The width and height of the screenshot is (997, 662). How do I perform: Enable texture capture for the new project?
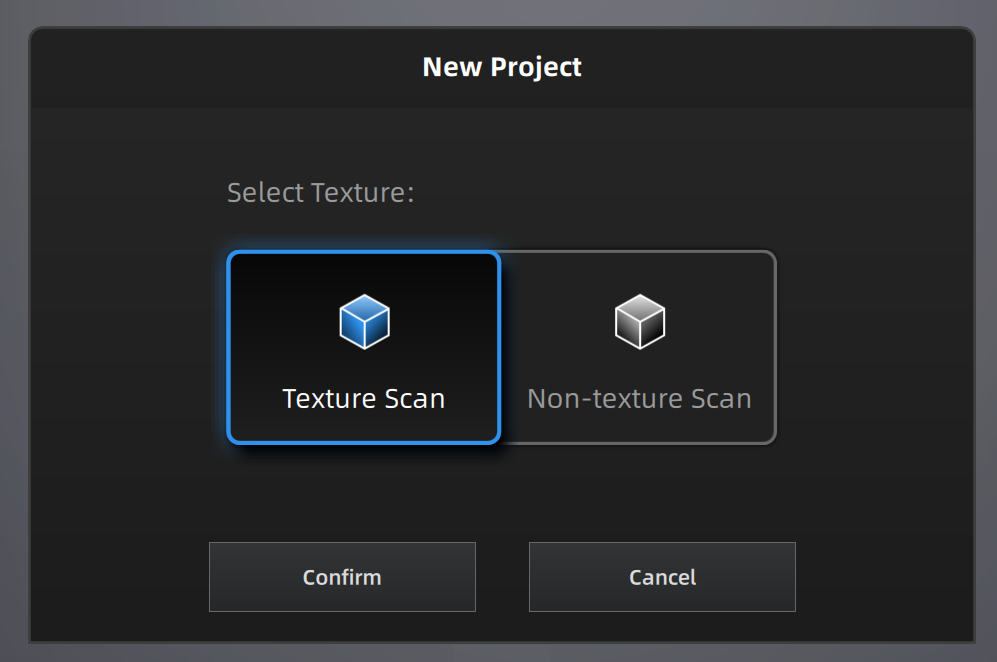pyautogui.click(x=363, y=347)
